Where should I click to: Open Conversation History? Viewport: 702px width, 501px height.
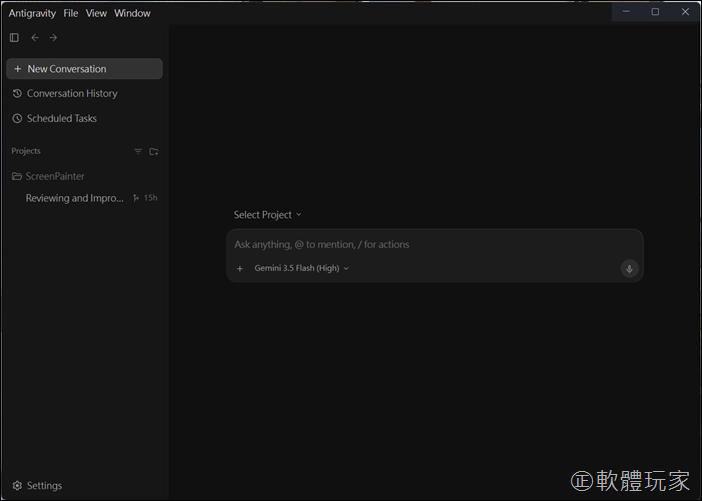click(x=65, y=94)
